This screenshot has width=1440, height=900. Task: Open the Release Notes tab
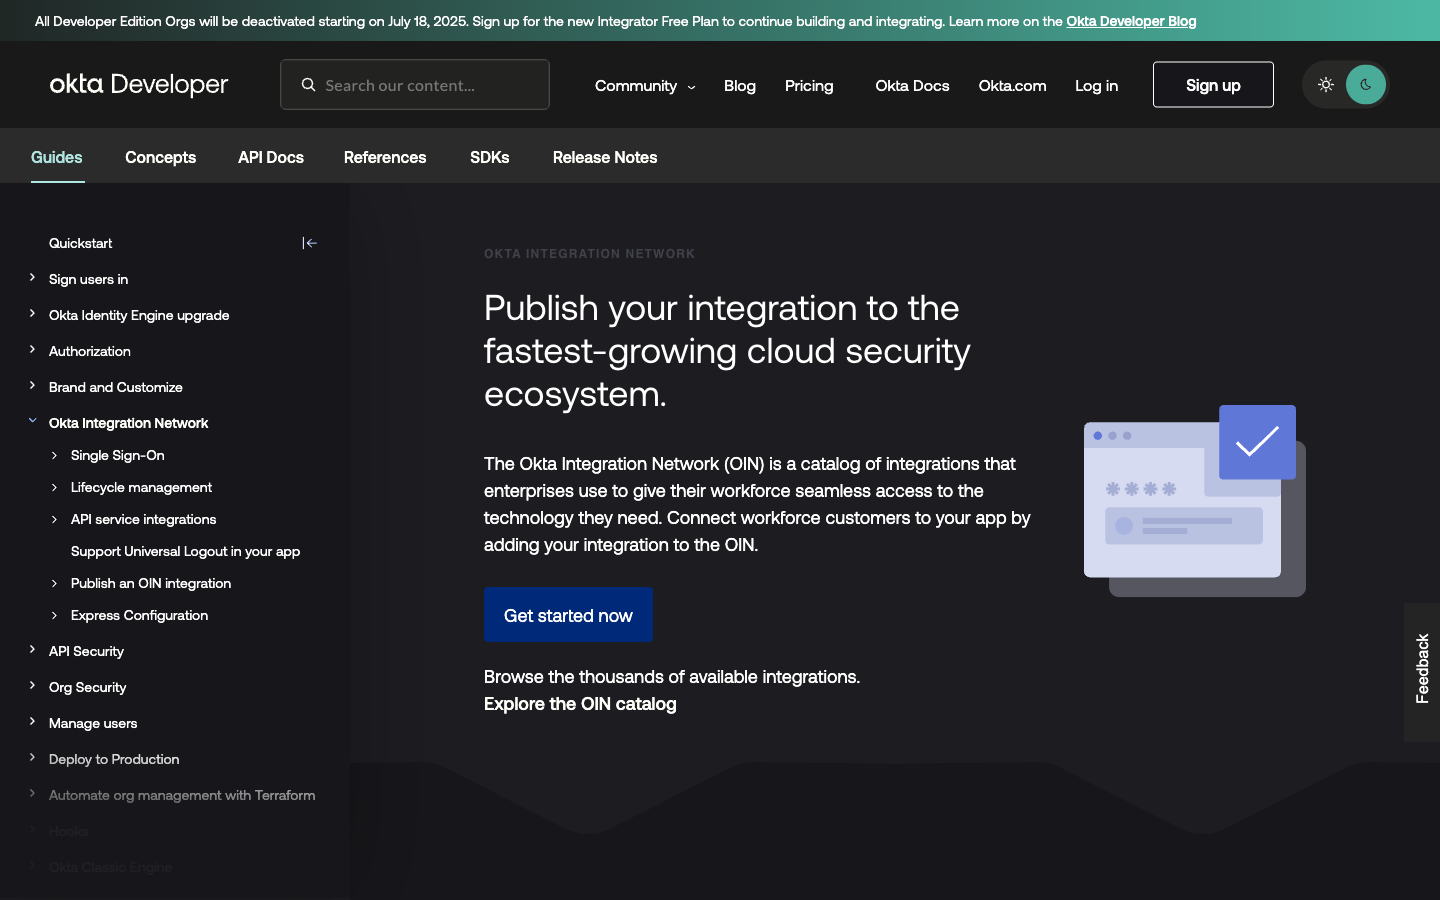pos(605,157)
